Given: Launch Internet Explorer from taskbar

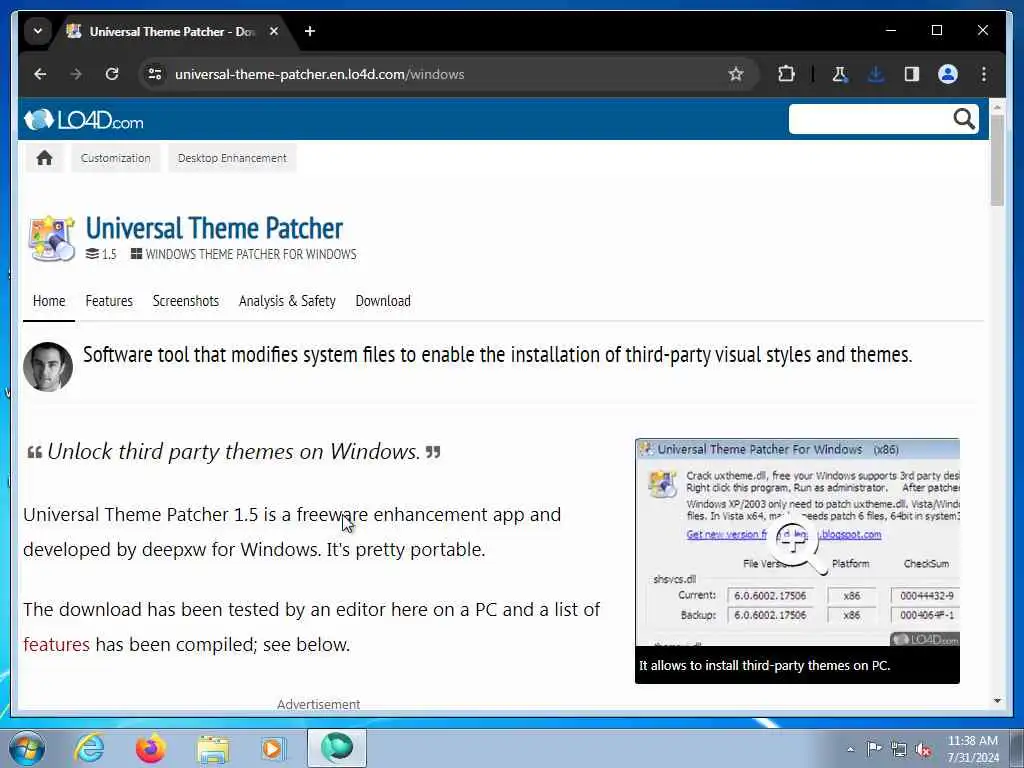Looking at the screenshot, I should click(x=89, y=748).
